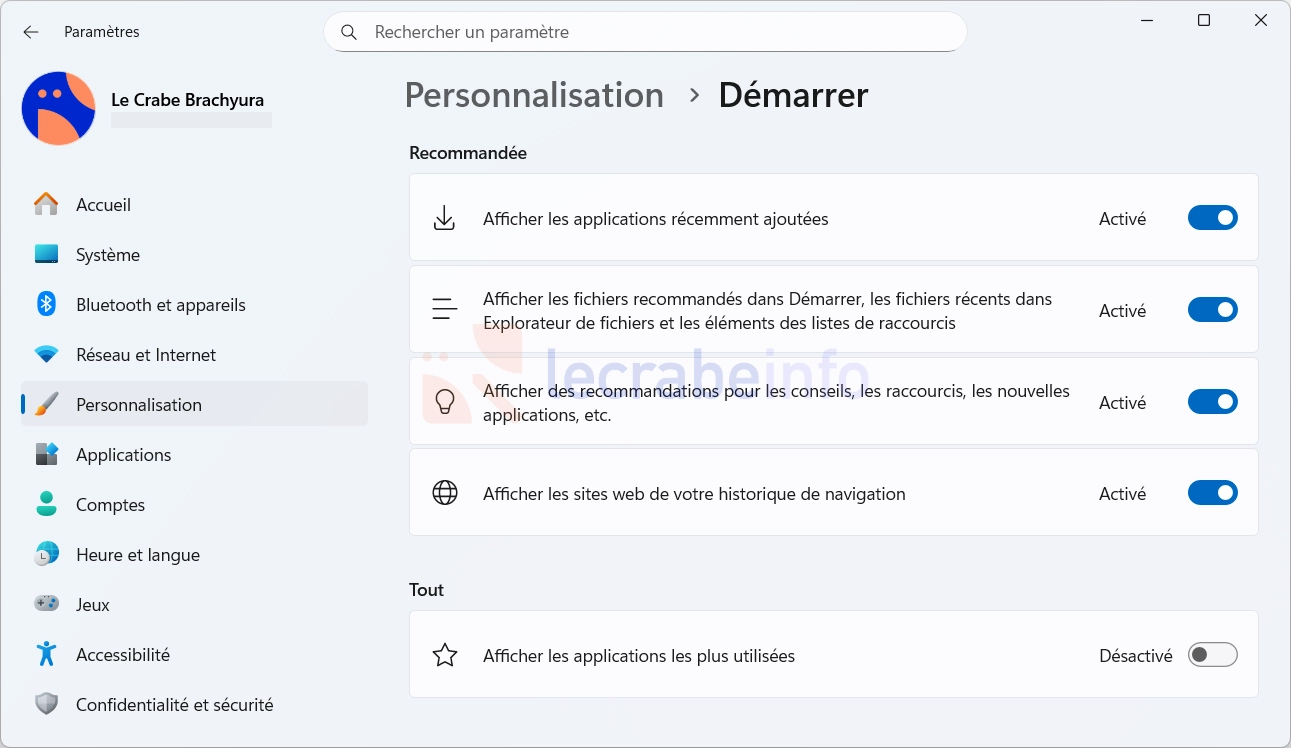Go back to Personnalisation breadcrumb
This screenshot has width=1291, height=748.
[x=534, y=95]
